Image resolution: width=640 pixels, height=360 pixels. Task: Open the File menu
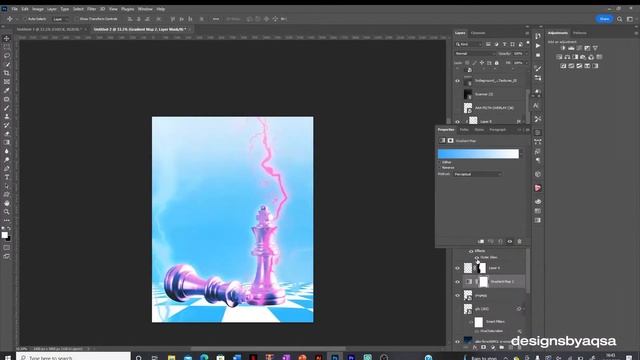(x=15, y=9)
